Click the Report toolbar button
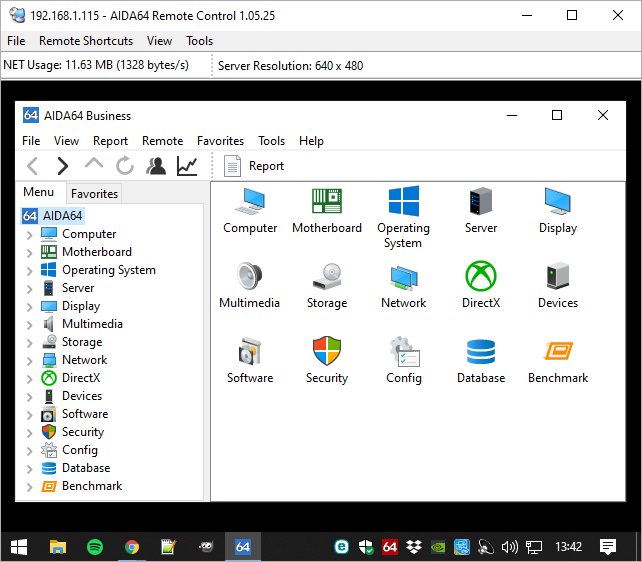The width and height of the screenshot is (642, 562). [254, 166]
